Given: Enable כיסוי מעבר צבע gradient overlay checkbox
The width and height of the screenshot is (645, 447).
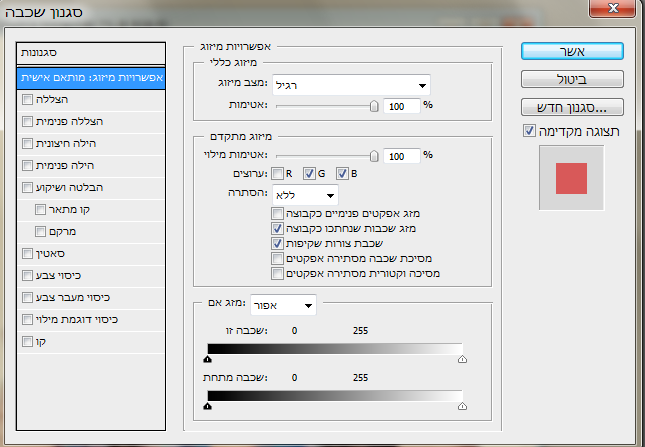Looking at the screenshot, I should [27, 297].
